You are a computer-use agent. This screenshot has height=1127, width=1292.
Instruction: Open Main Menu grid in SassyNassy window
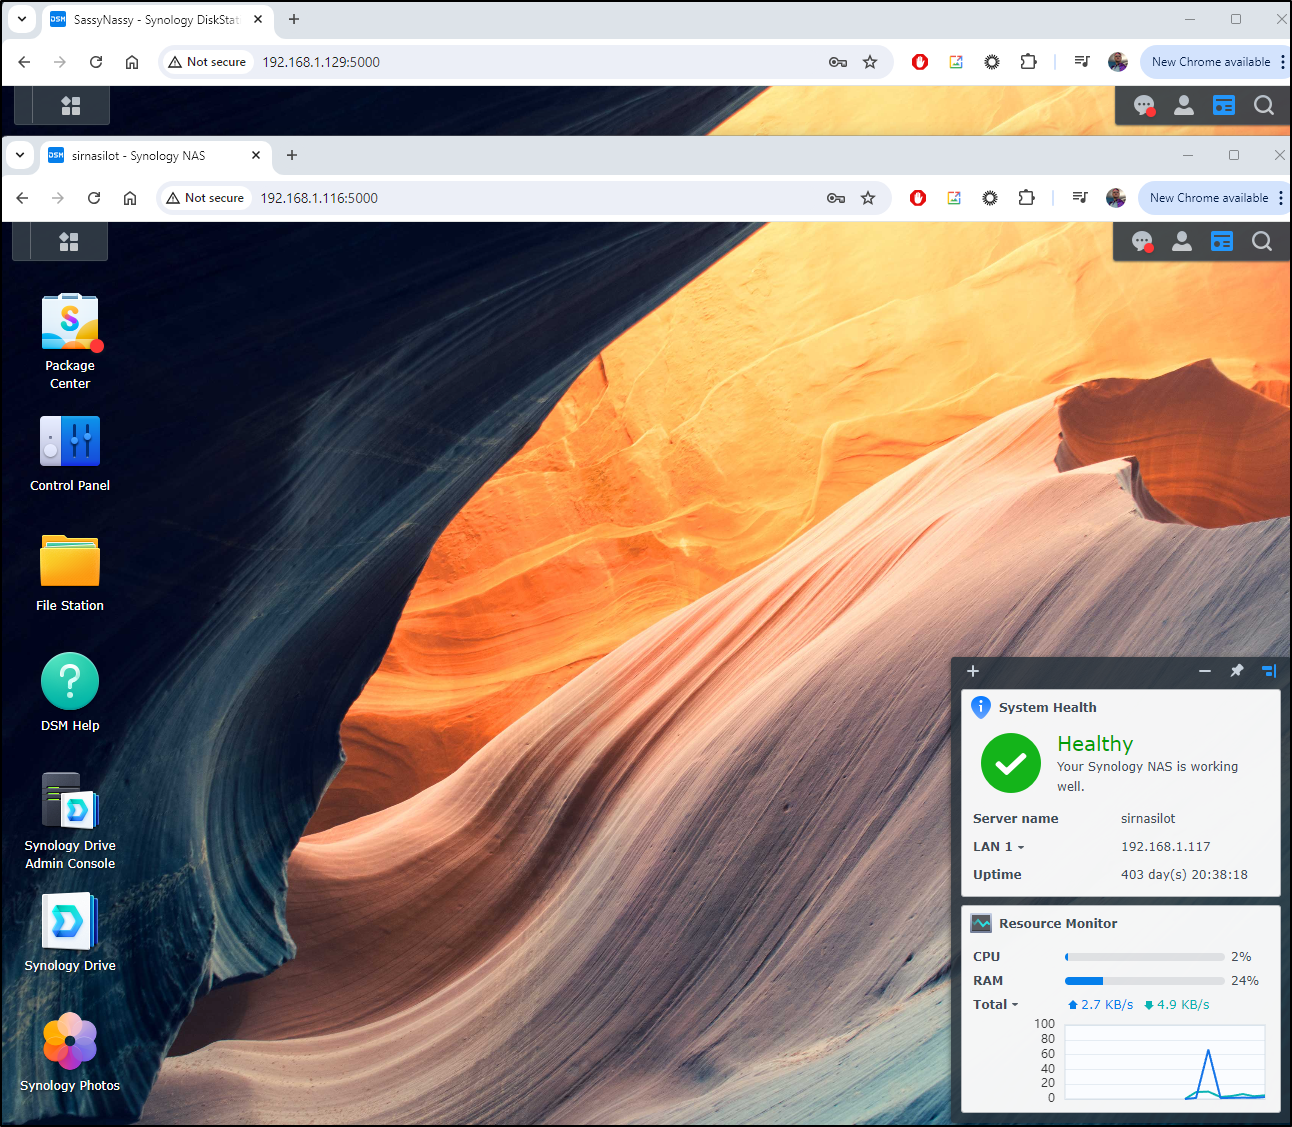coord(71,105)
